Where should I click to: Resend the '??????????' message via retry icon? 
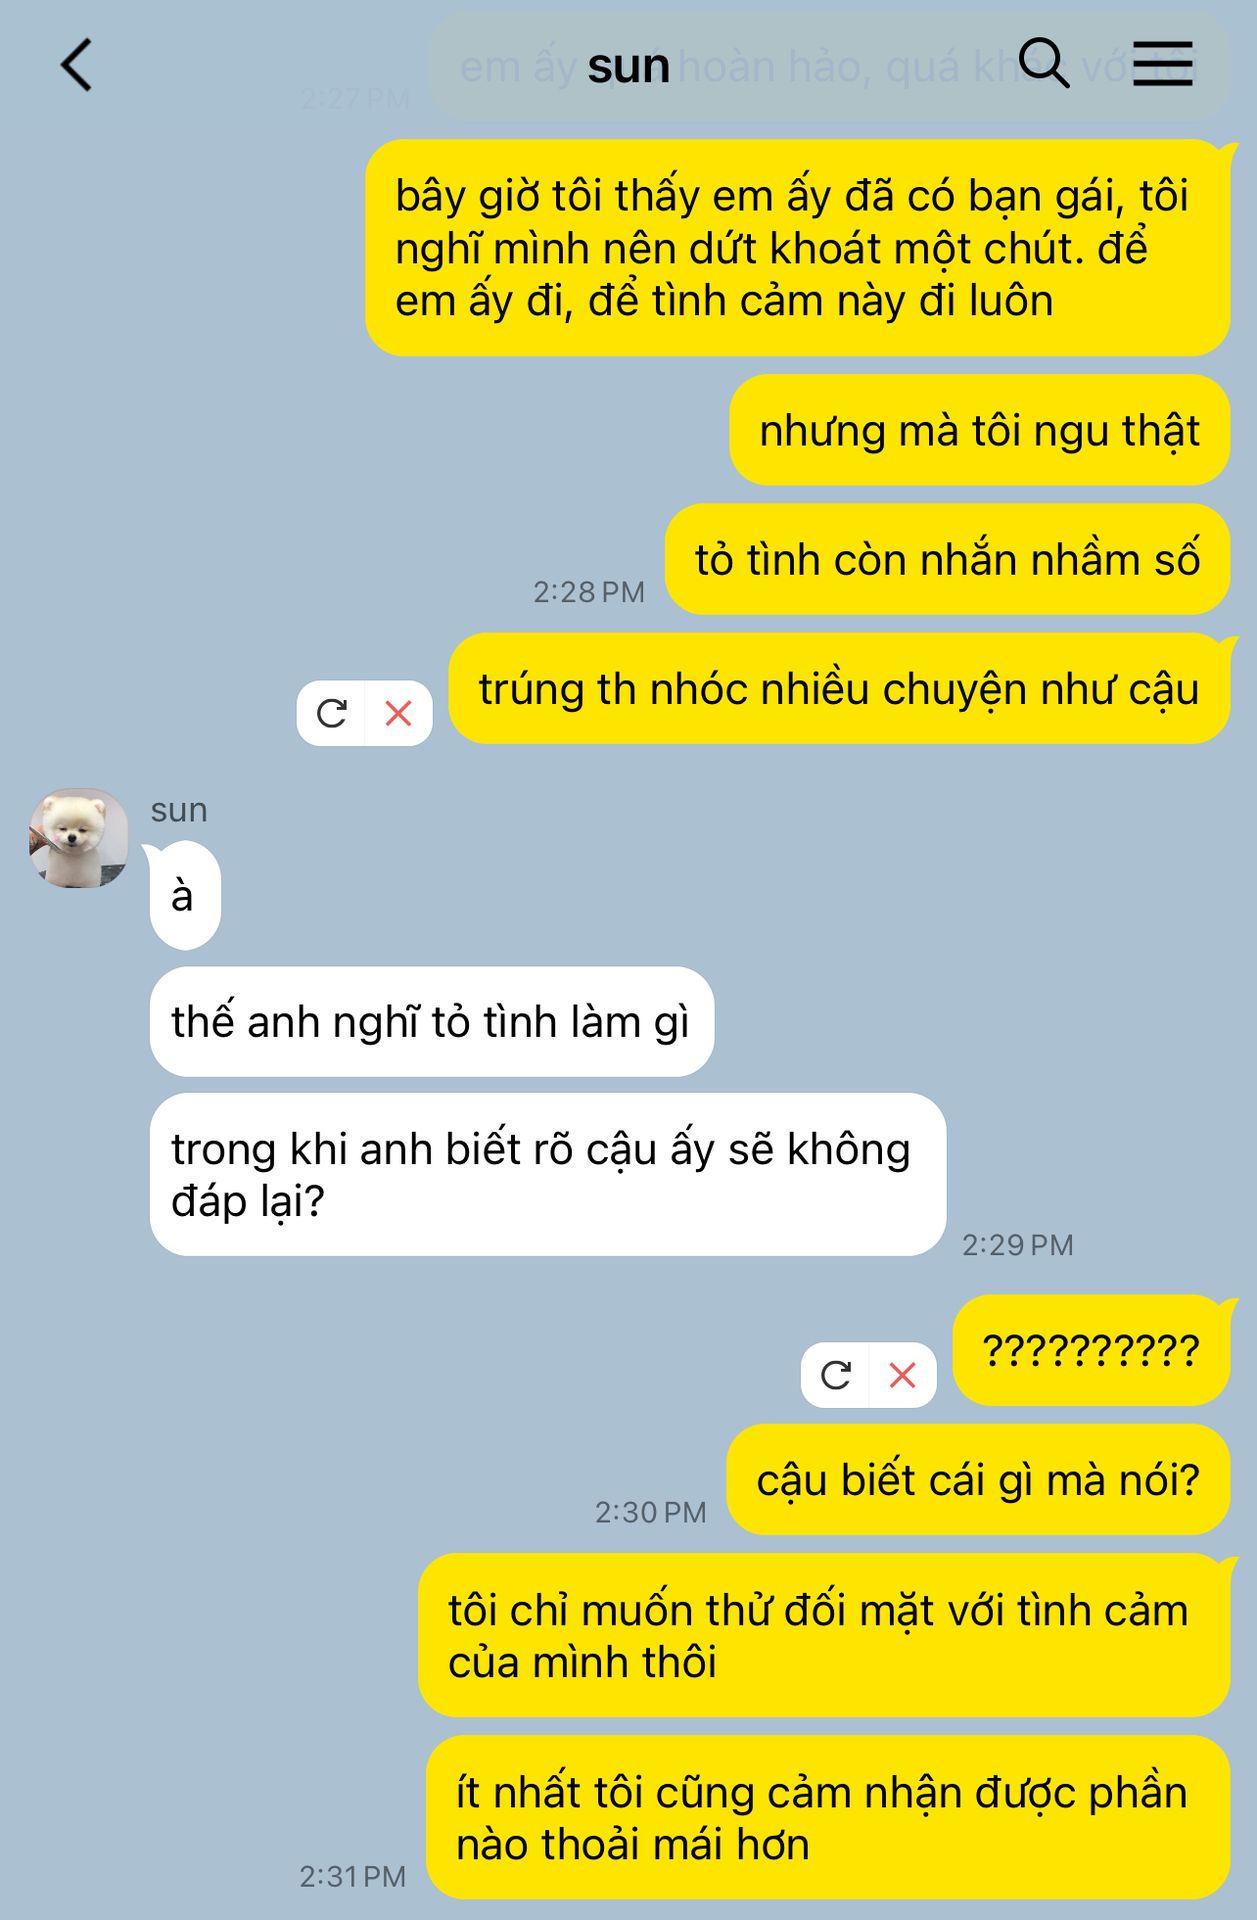pyautogui.click(x=836, y=1375)
